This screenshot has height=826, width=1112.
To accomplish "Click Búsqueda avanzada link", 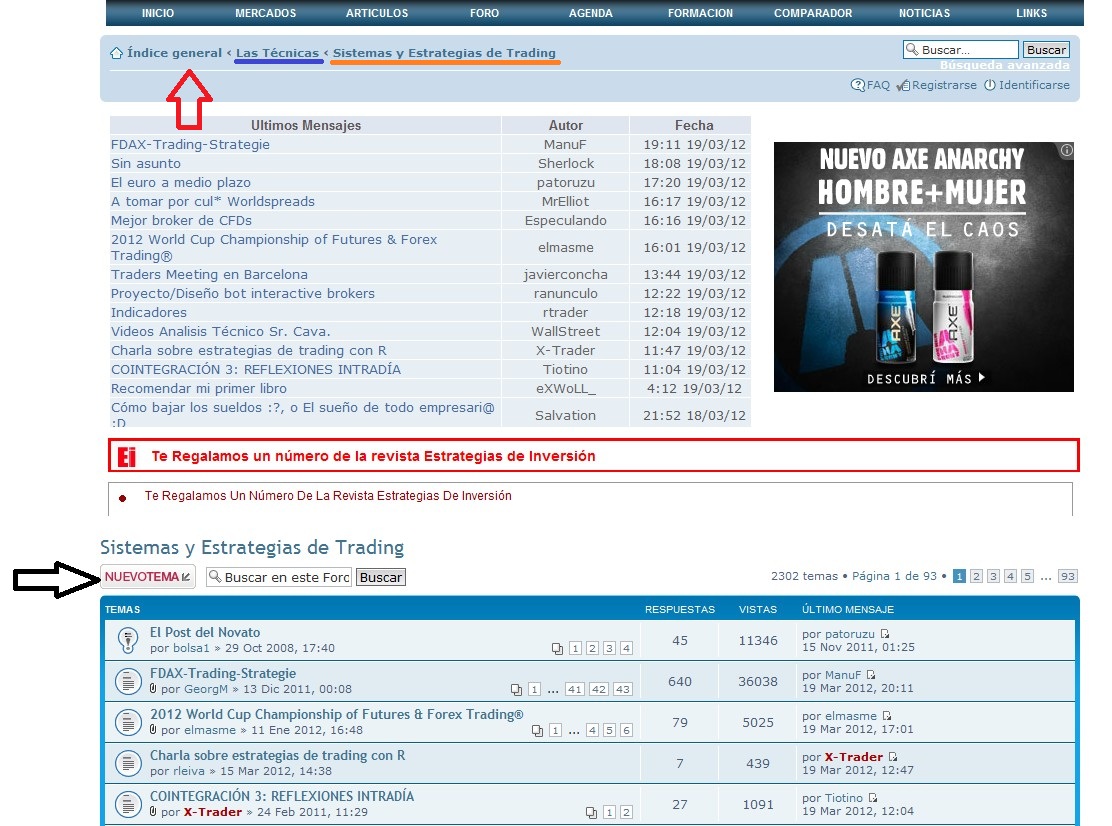I will pos(1004,65).
